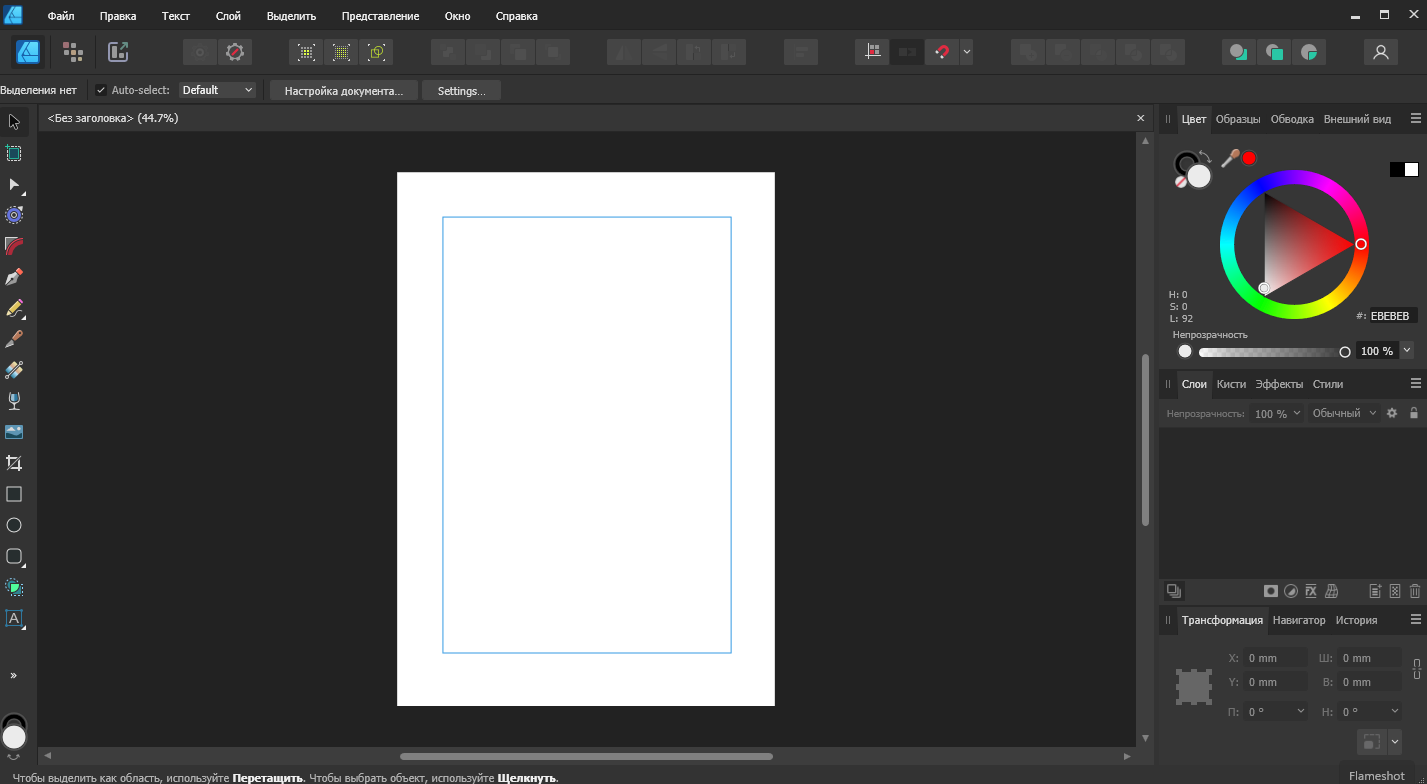Switch to Designer Persona
Image resolution: width=1427 pixels, height=784 pixels.
coord(27,52)
